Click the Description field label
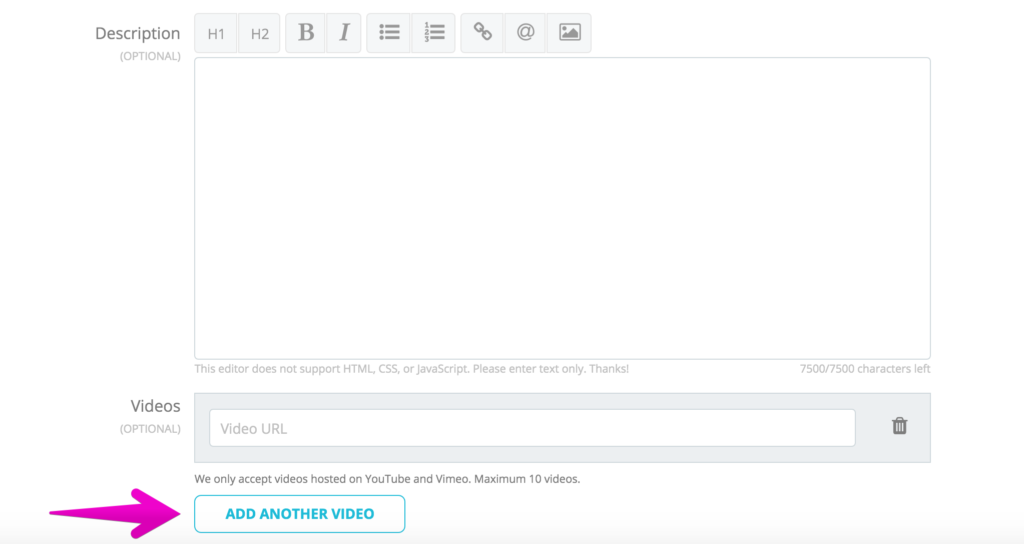Screen dimensions: 1024x544 pyautogui.click(x=137, y=33)
